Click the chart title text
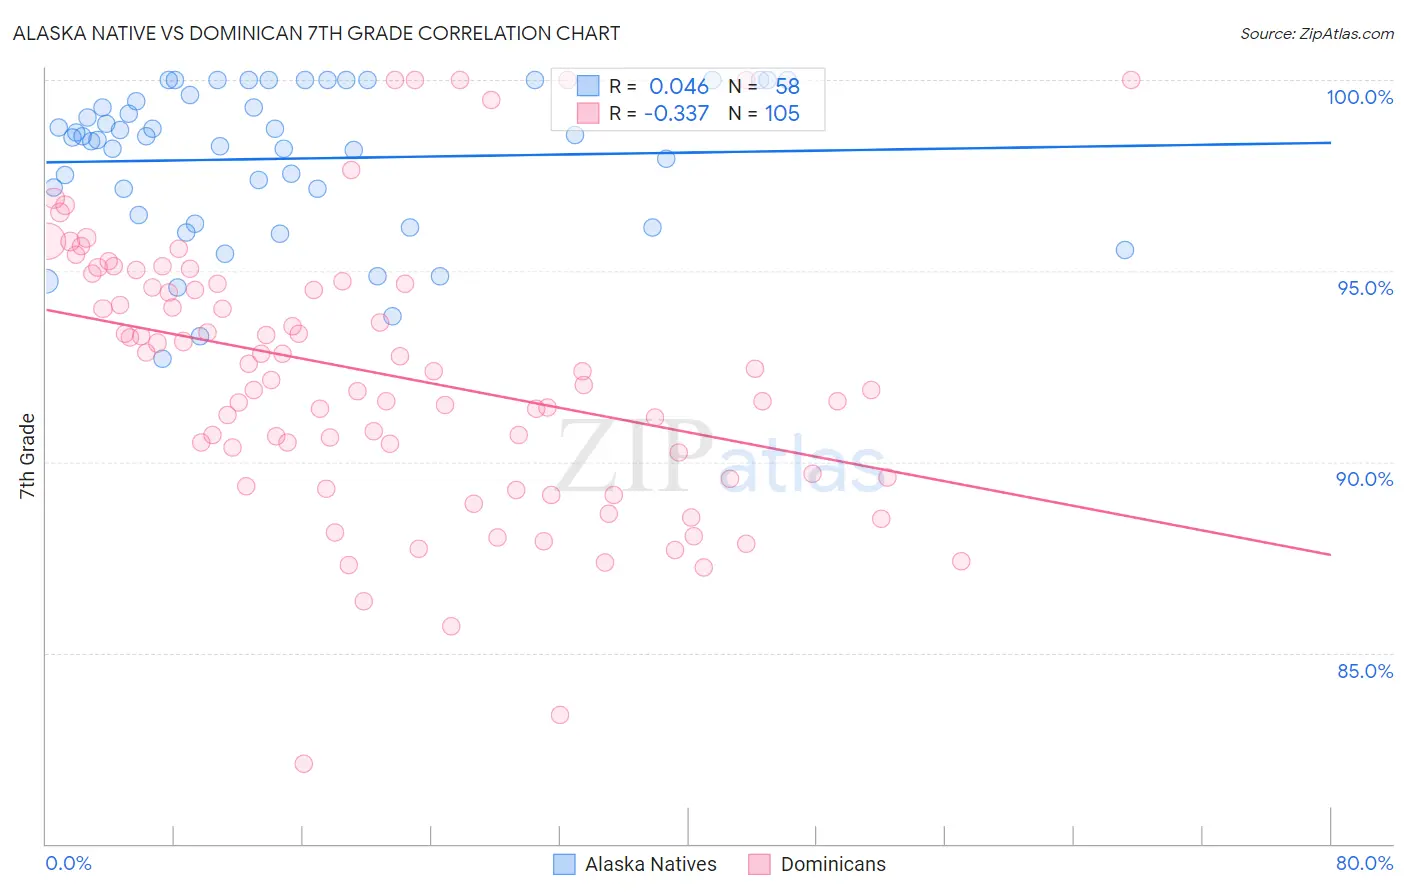This screenshot has width=1406, height=892. tap(316, 33)
